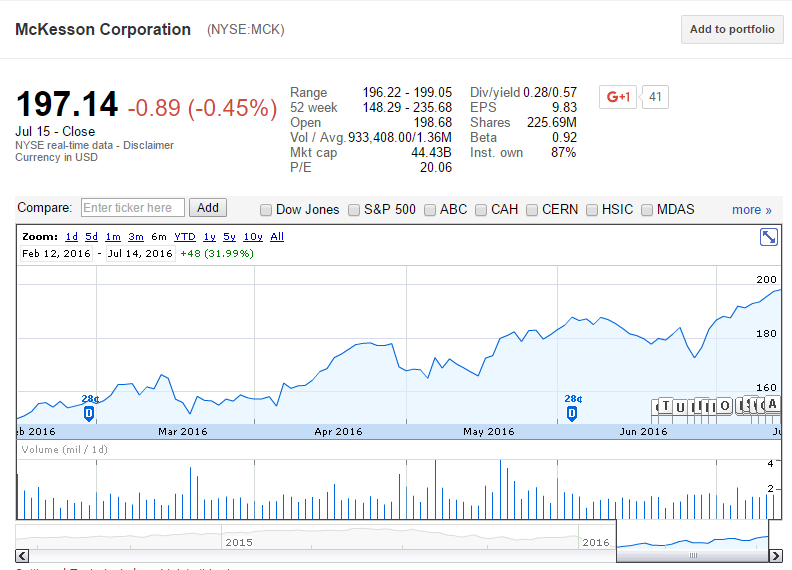Click the G+1 share button
The height and width of the screenshot is (570, 792).
618,97
